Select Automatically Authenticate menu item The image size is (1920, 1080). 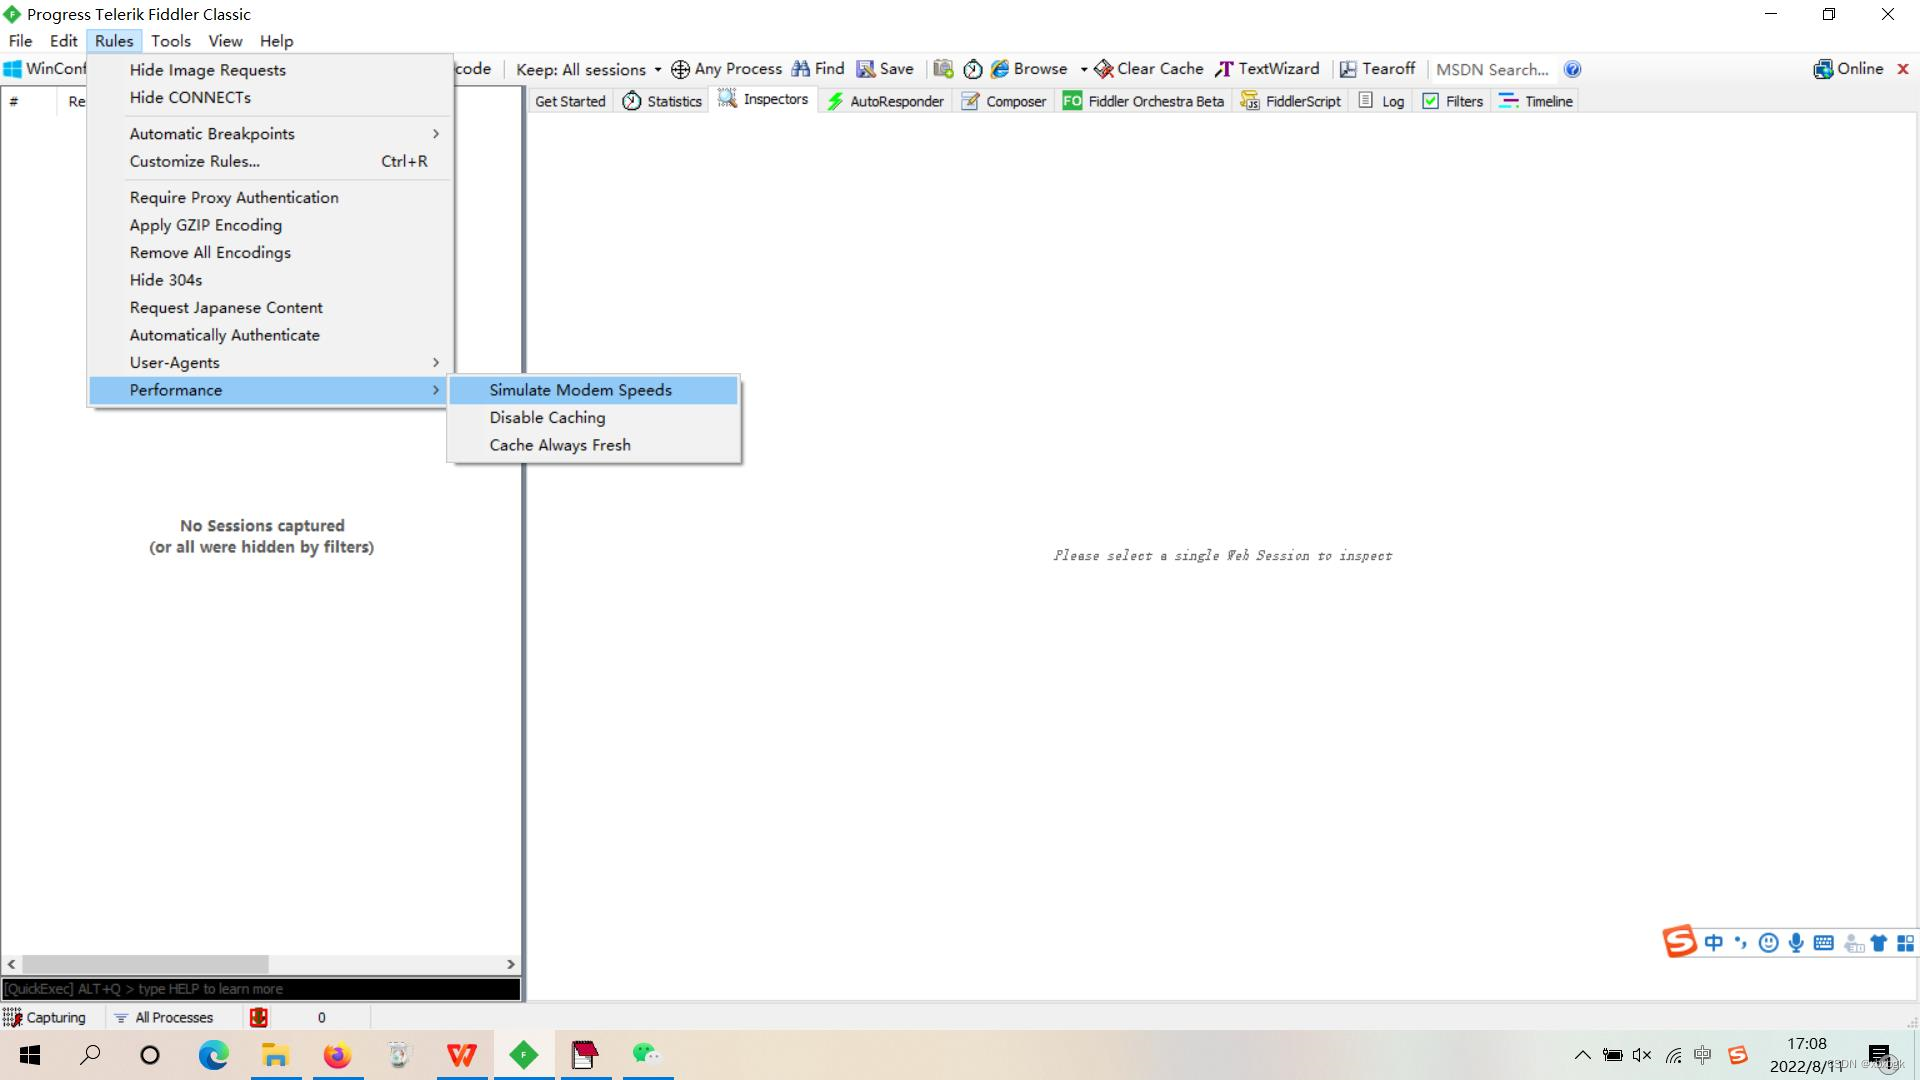click(x=271, y=335)
